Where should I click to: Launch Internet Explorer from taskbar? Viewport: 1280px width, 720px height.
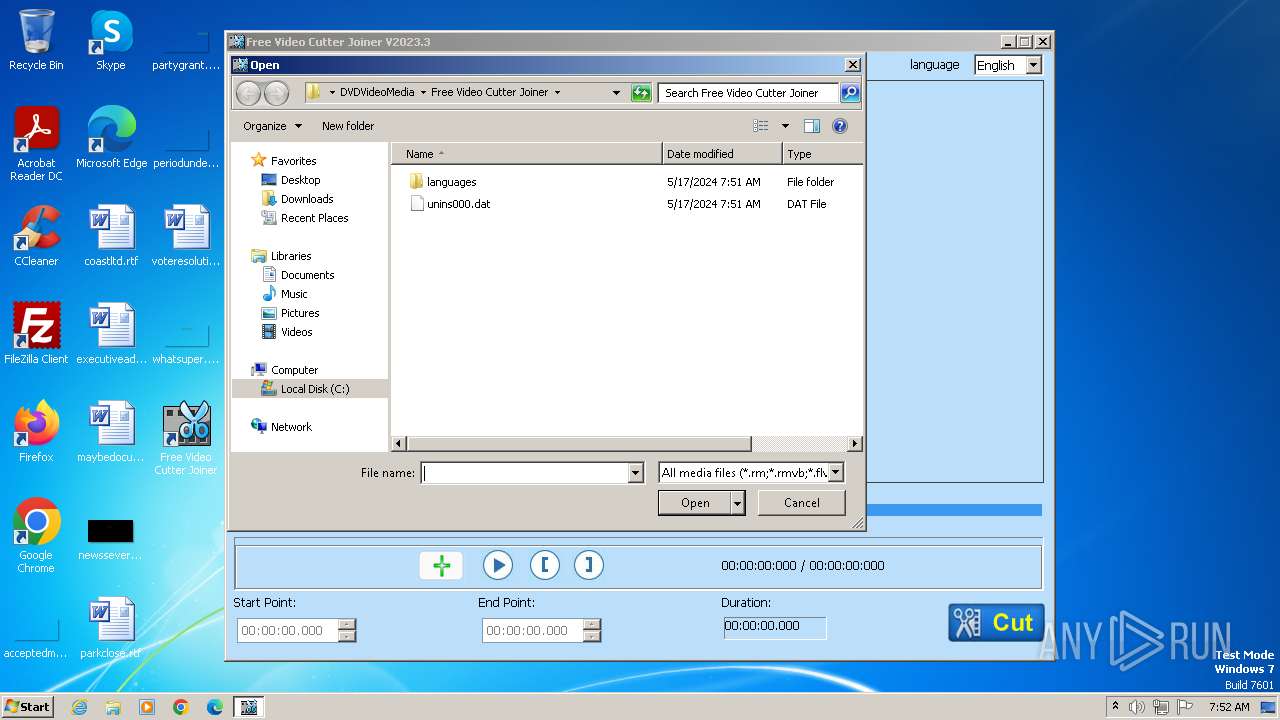[x=79, y=707]
